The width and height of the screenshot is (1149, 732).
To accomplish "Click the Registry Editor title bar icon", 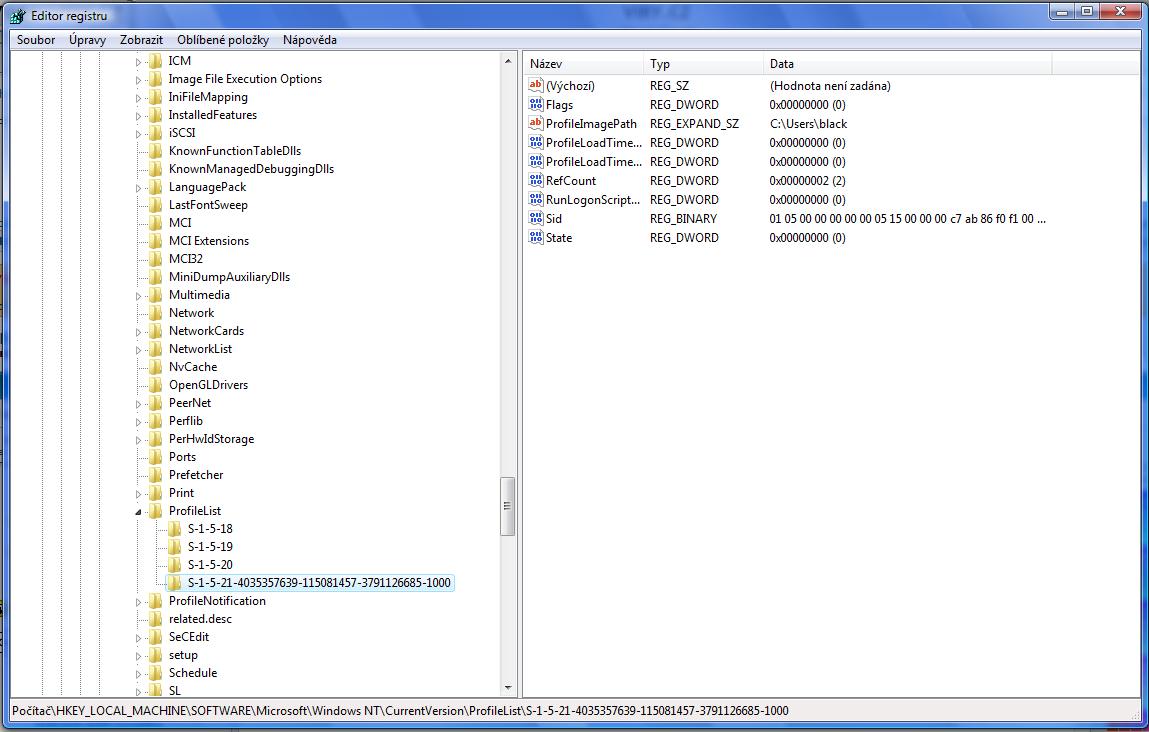I will click(17, 15).
